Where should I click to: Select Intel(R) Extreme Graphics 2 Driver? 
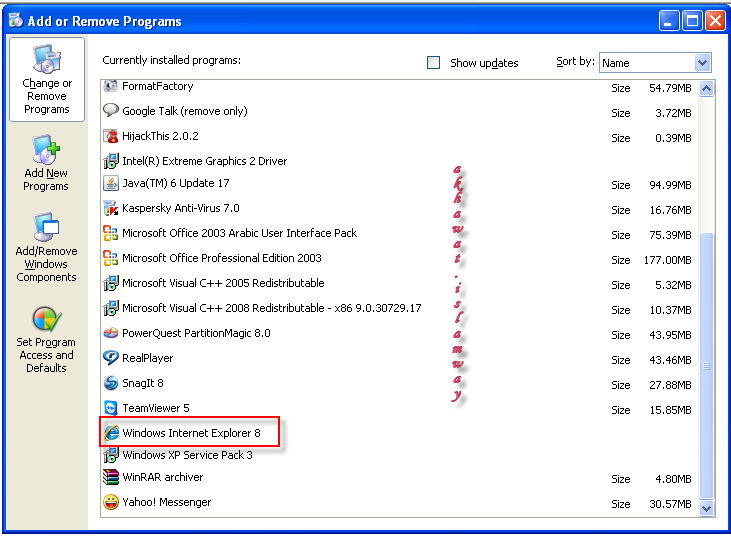400,161
